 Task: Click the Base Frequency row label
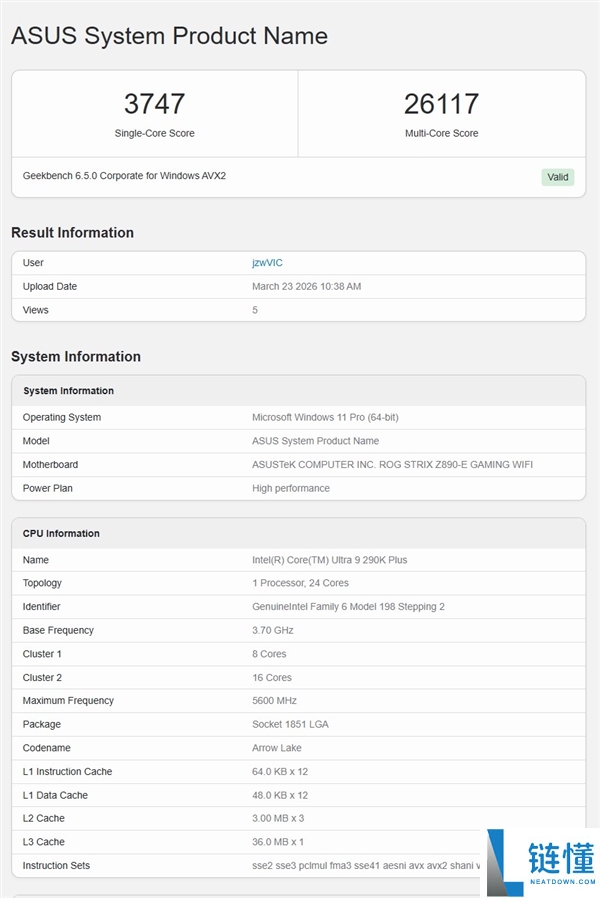(58, 631)
